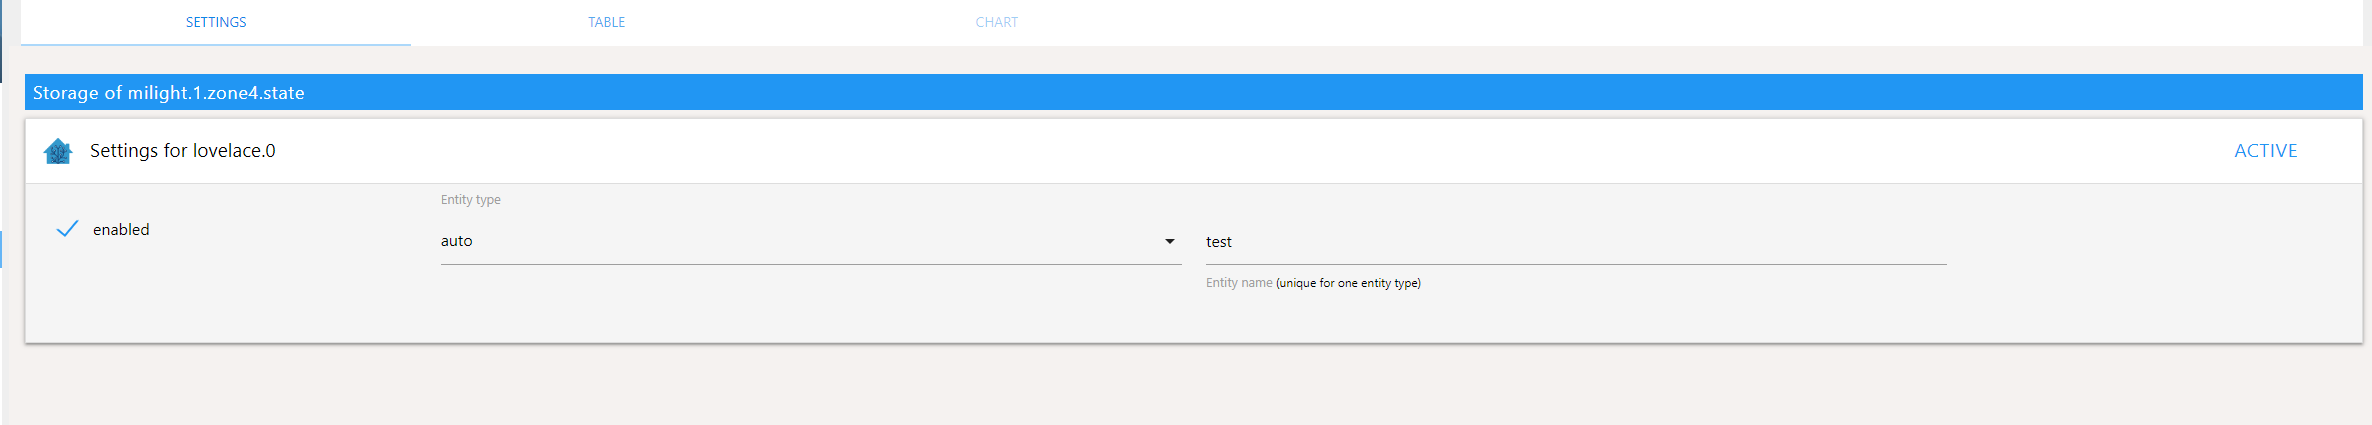Image resolution: width=2372 pixels, height=425 pixels.
Task: Collapse the Settings for lovelace.0 panel header
Action: [1194, 151]
